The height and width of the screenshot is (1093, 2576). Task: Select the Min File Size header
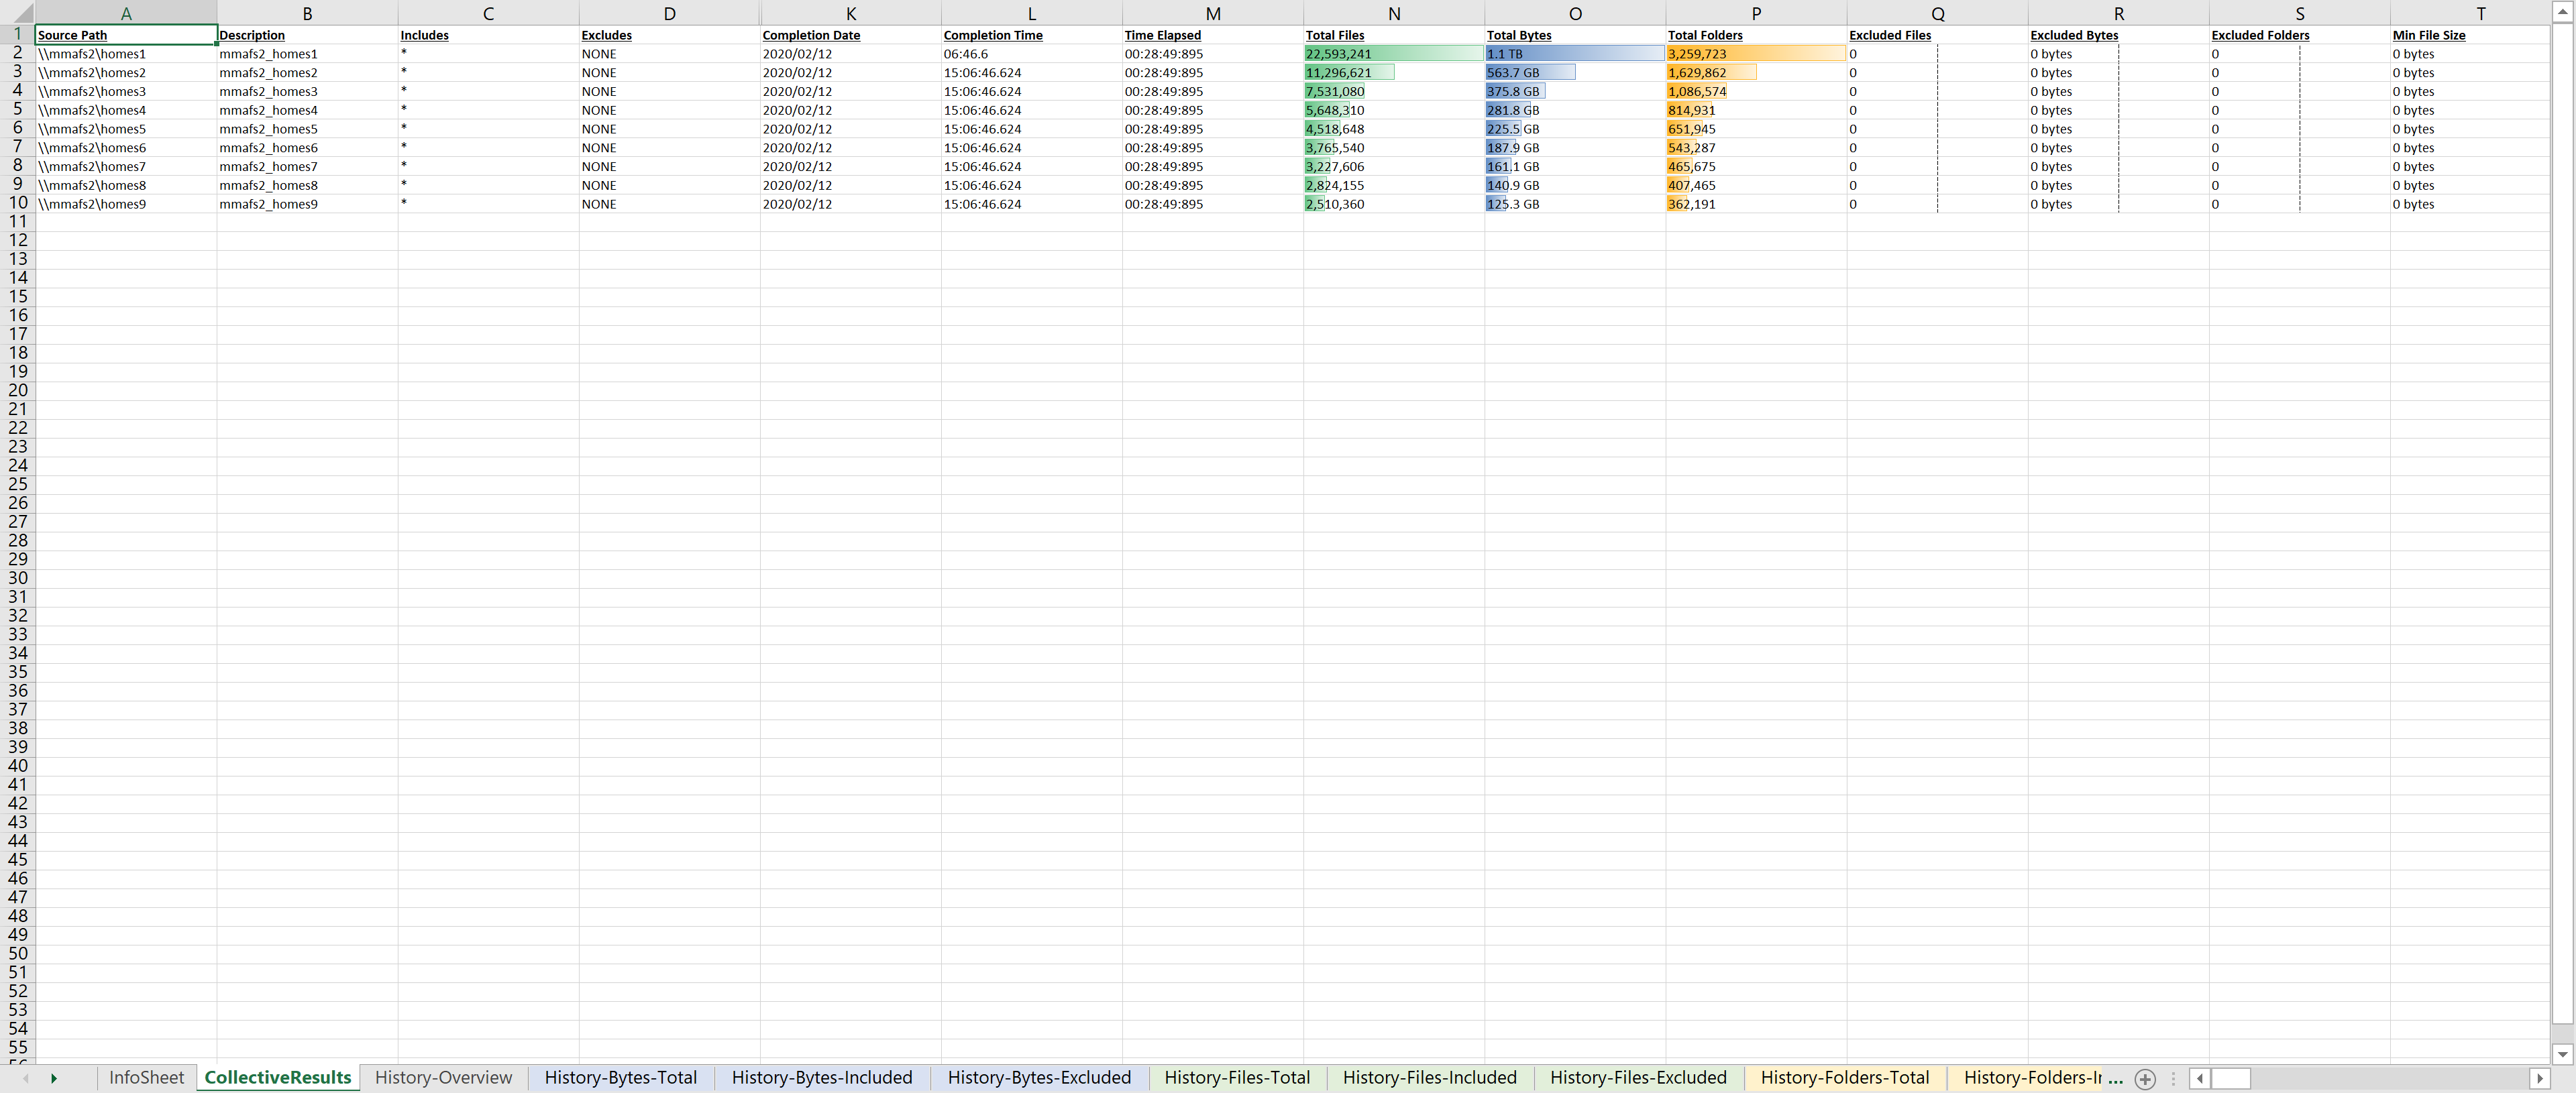coord(2470,35)
